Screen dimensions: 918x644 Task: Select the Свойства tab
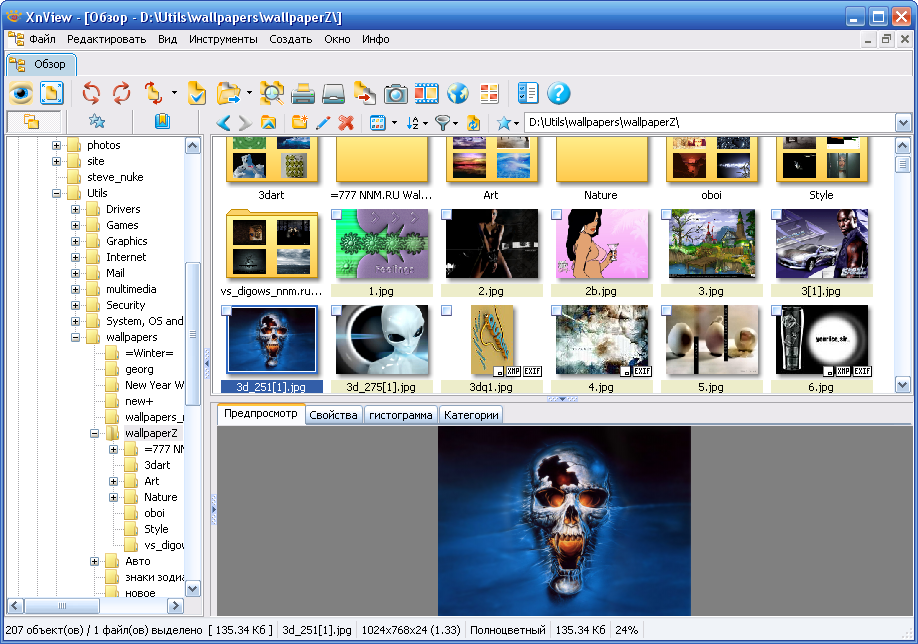click(x=333, y=415)
